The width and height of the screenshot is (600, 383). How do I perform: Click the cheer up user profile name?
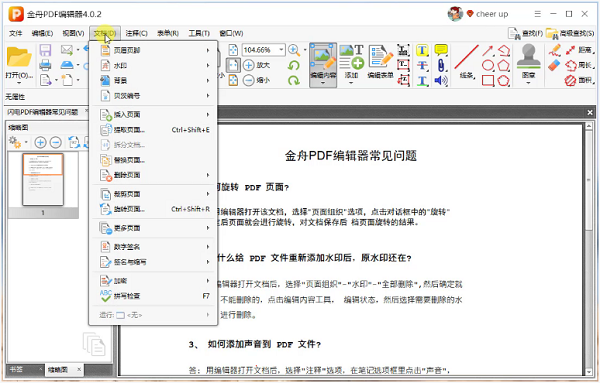[x=492, y=14]
